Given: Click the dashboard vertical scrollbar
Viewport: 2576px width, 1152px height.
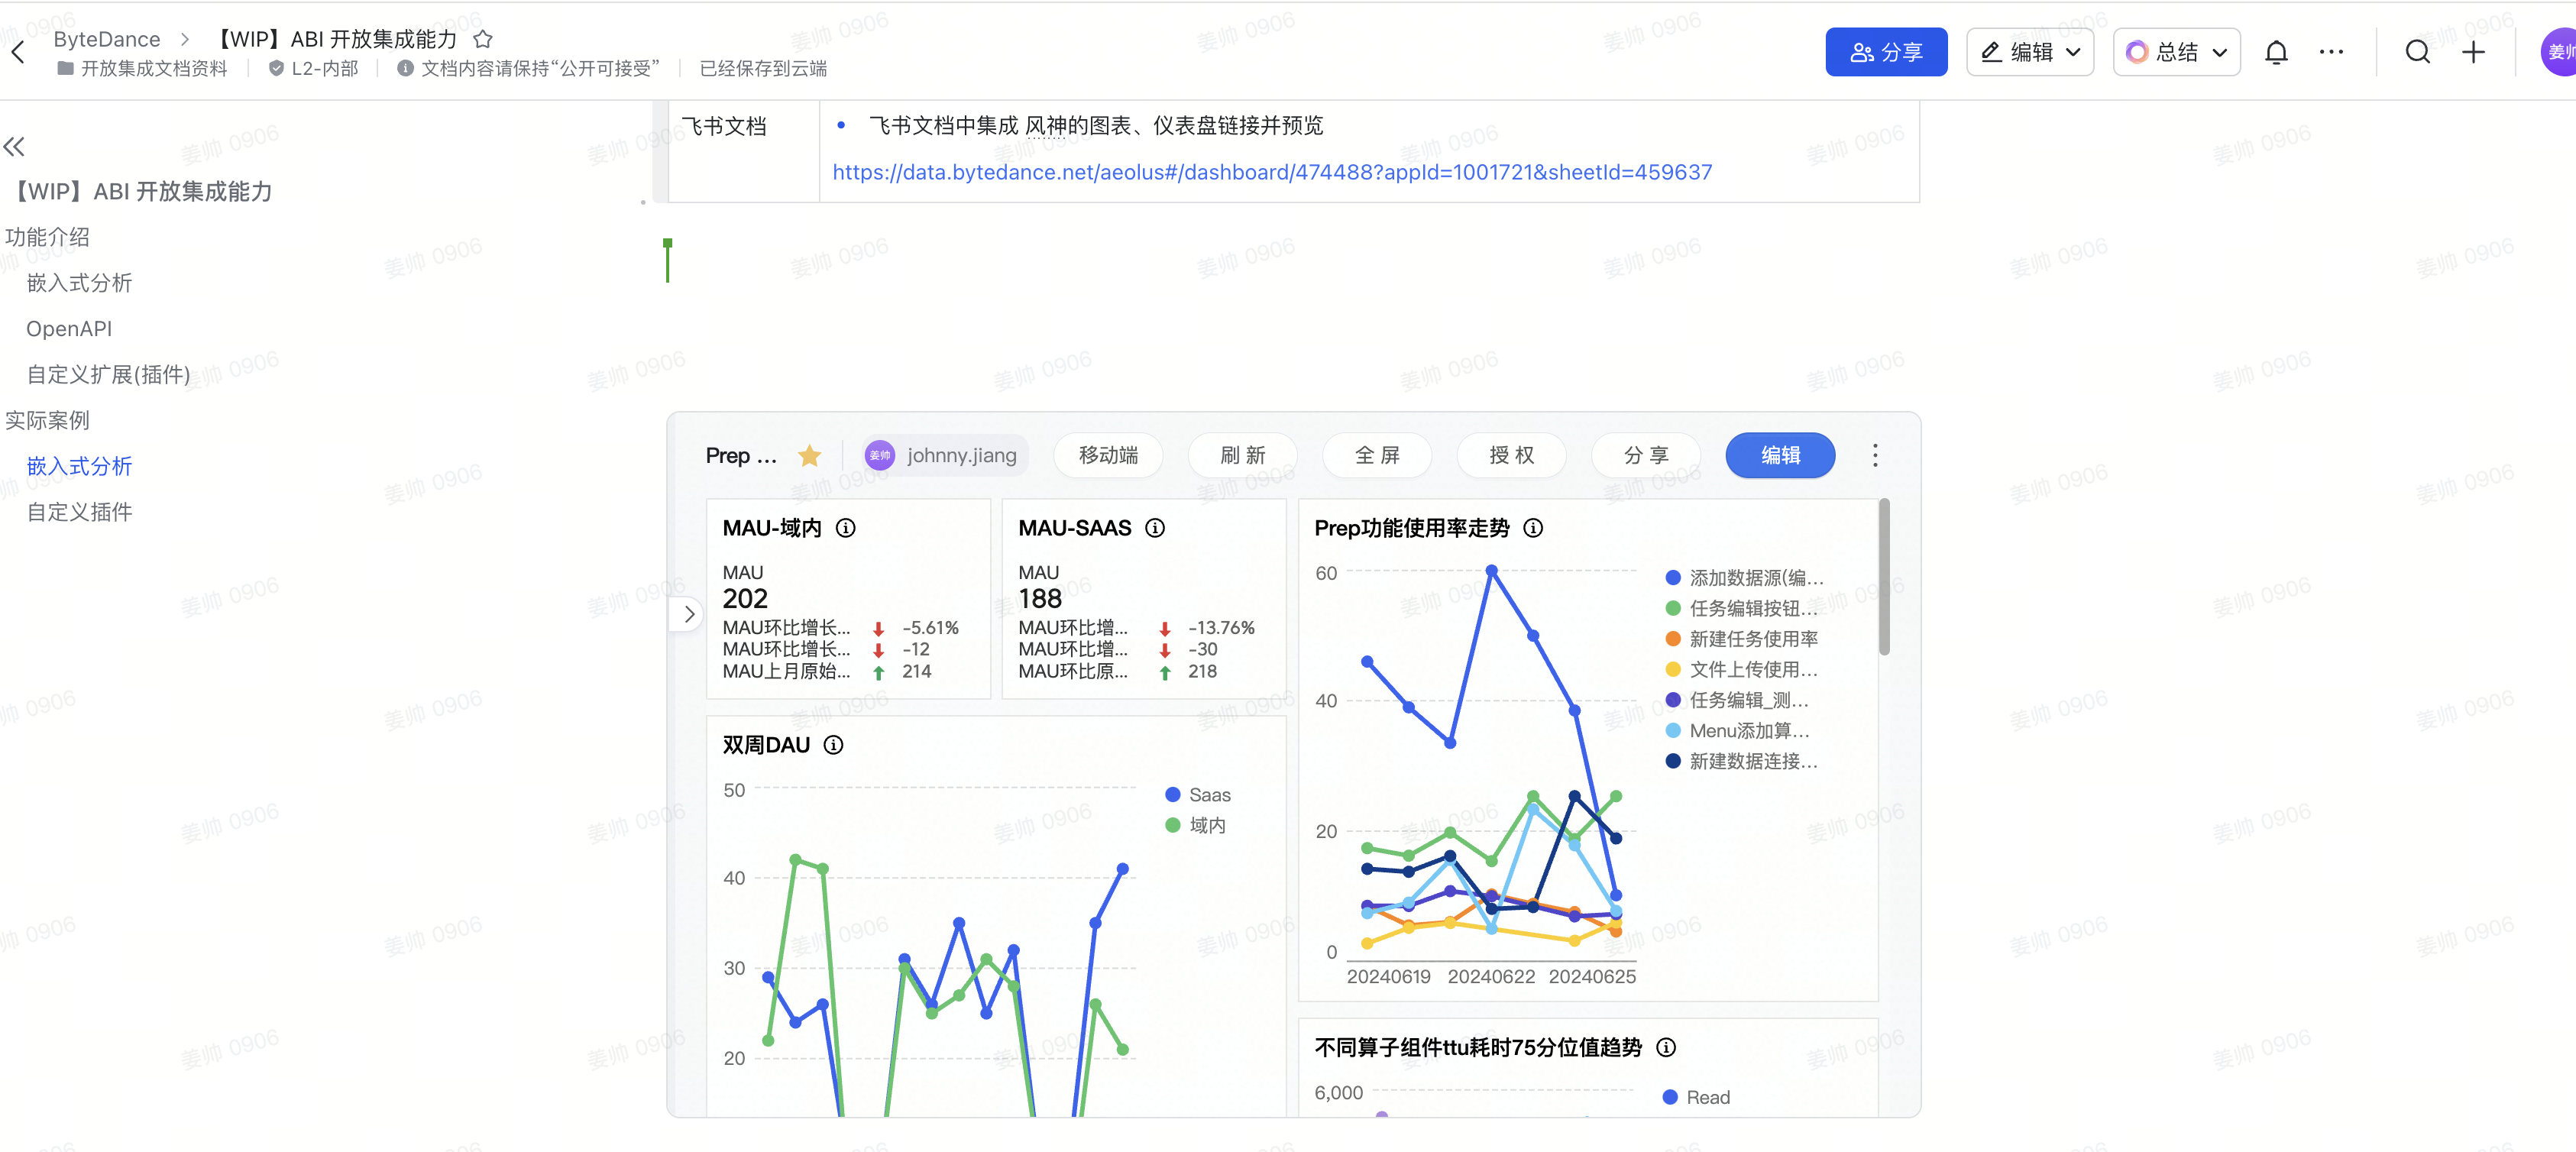Looking at the screenshot, I should (1884, 578).
